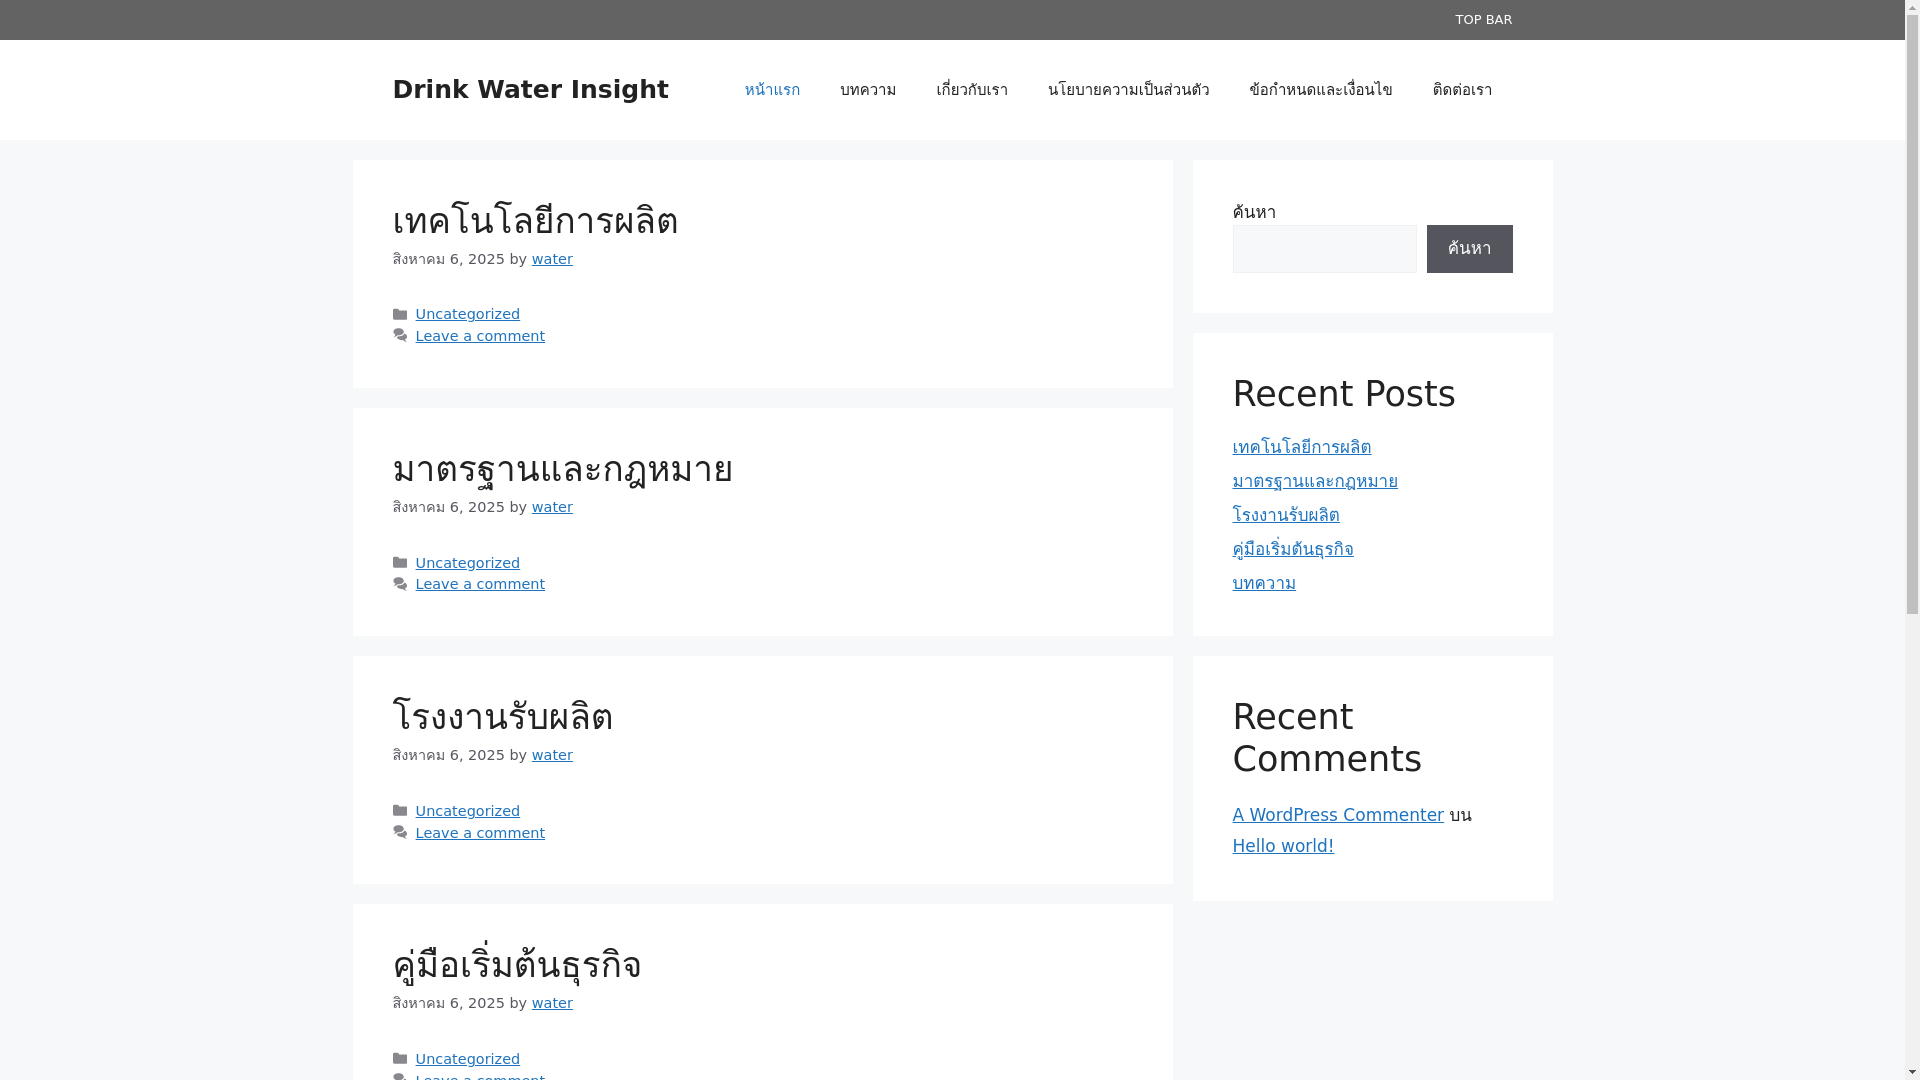Click comments icon in เทคโนโลยีการผลิต post meta
1920x1080 pixels.
400,336
